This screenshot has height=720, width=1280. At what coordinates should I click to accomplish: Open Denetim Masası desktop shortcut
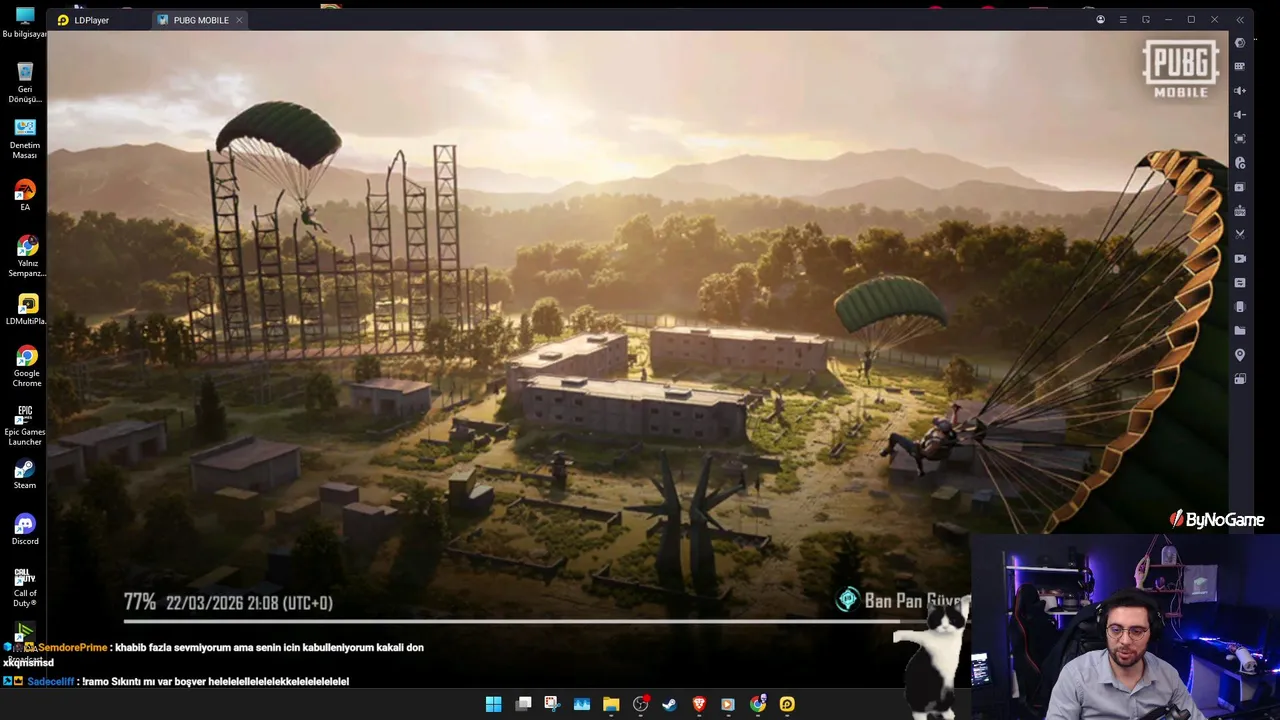tap(25, 138)
